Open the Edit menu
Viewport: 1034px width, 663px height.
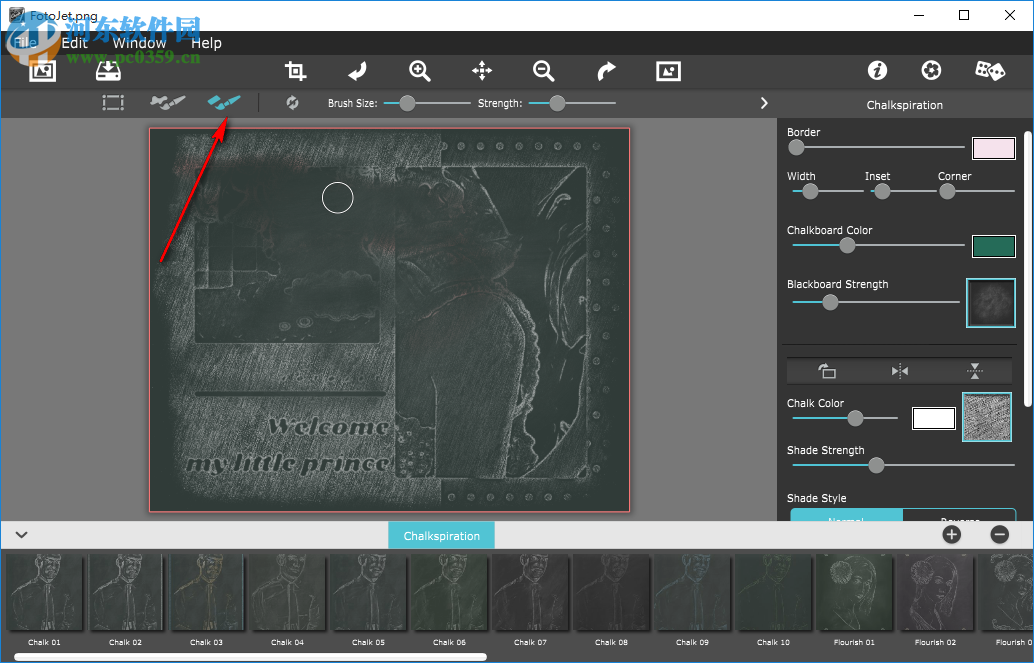75,43
